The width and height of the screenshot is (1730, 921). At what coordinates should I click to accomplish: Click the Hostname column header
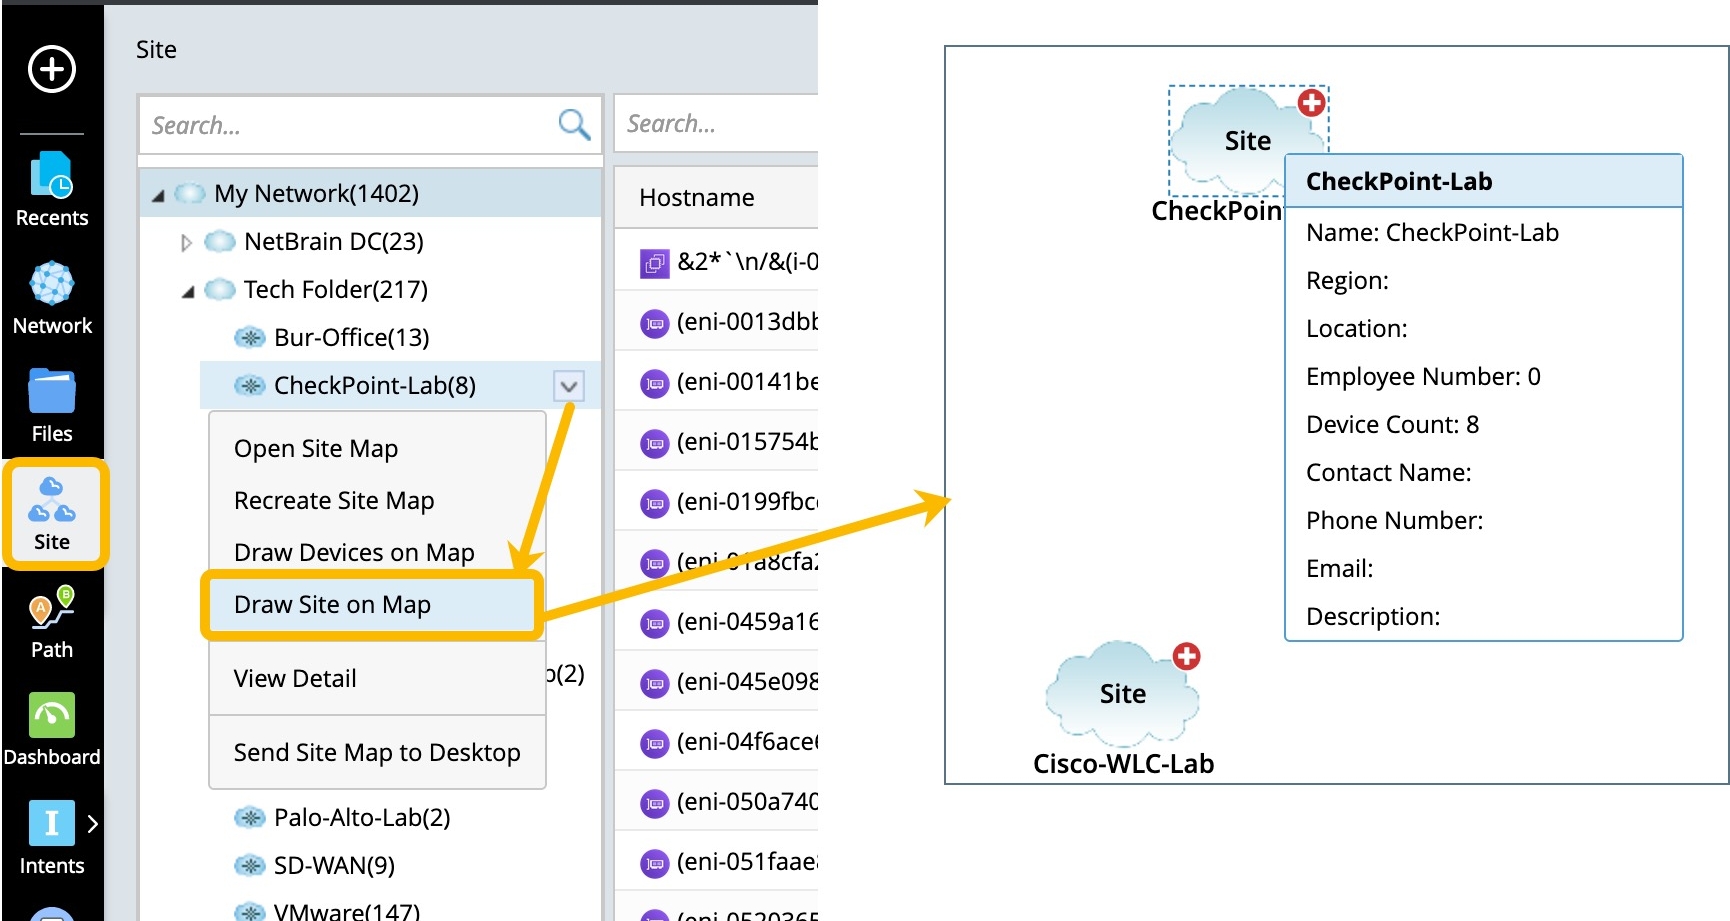697,198
